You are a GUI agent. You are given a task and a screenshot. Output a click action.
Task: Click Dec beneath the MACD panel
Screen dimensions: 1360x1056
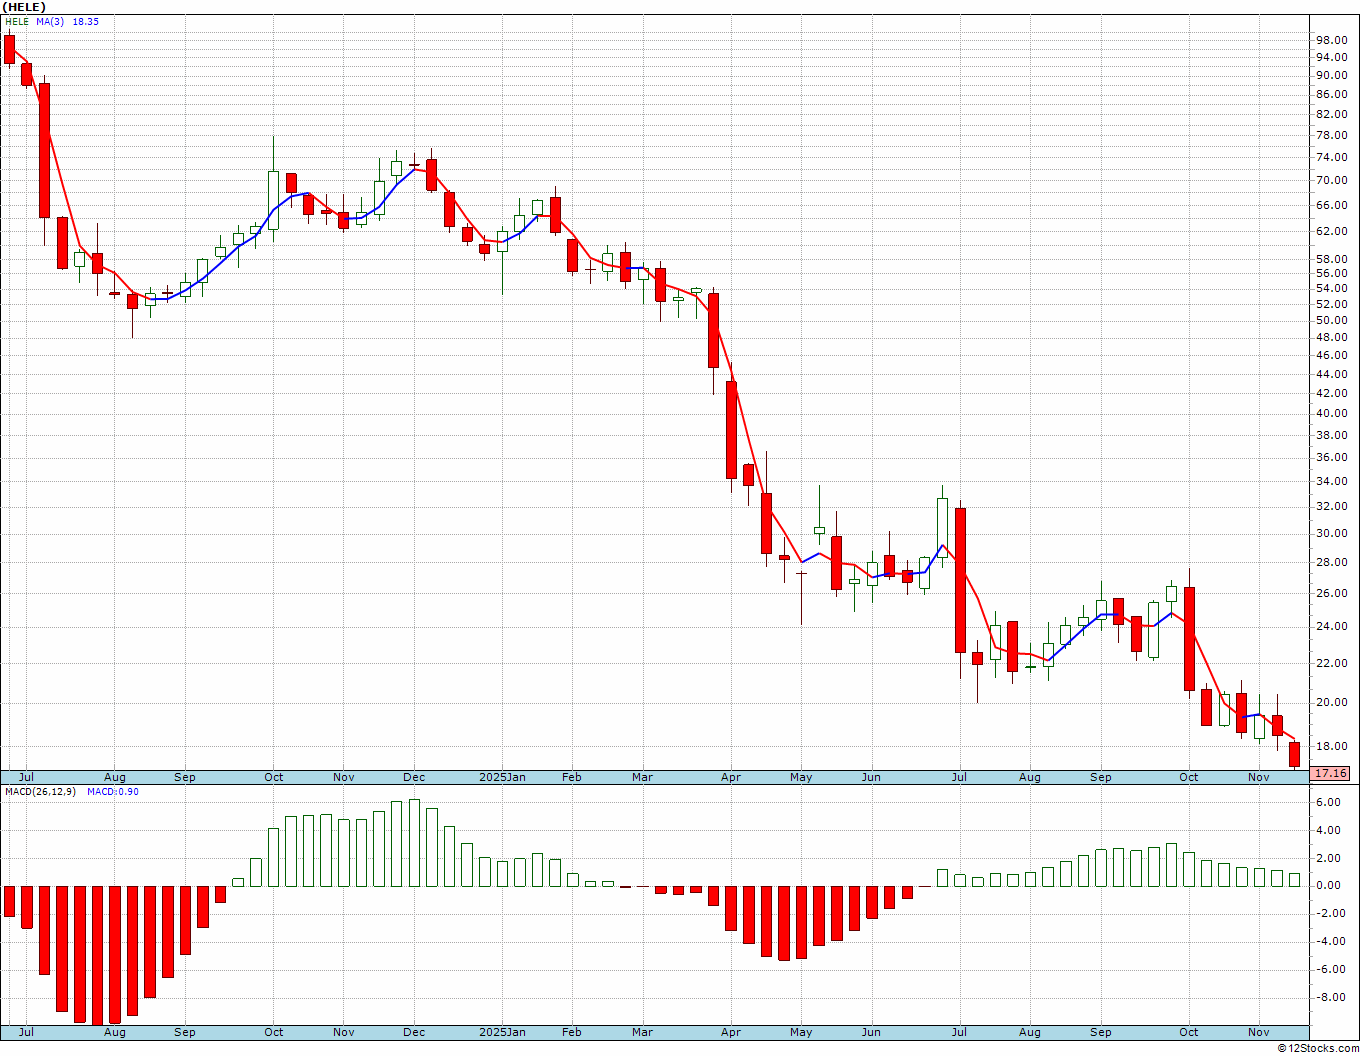(414, 1032)
